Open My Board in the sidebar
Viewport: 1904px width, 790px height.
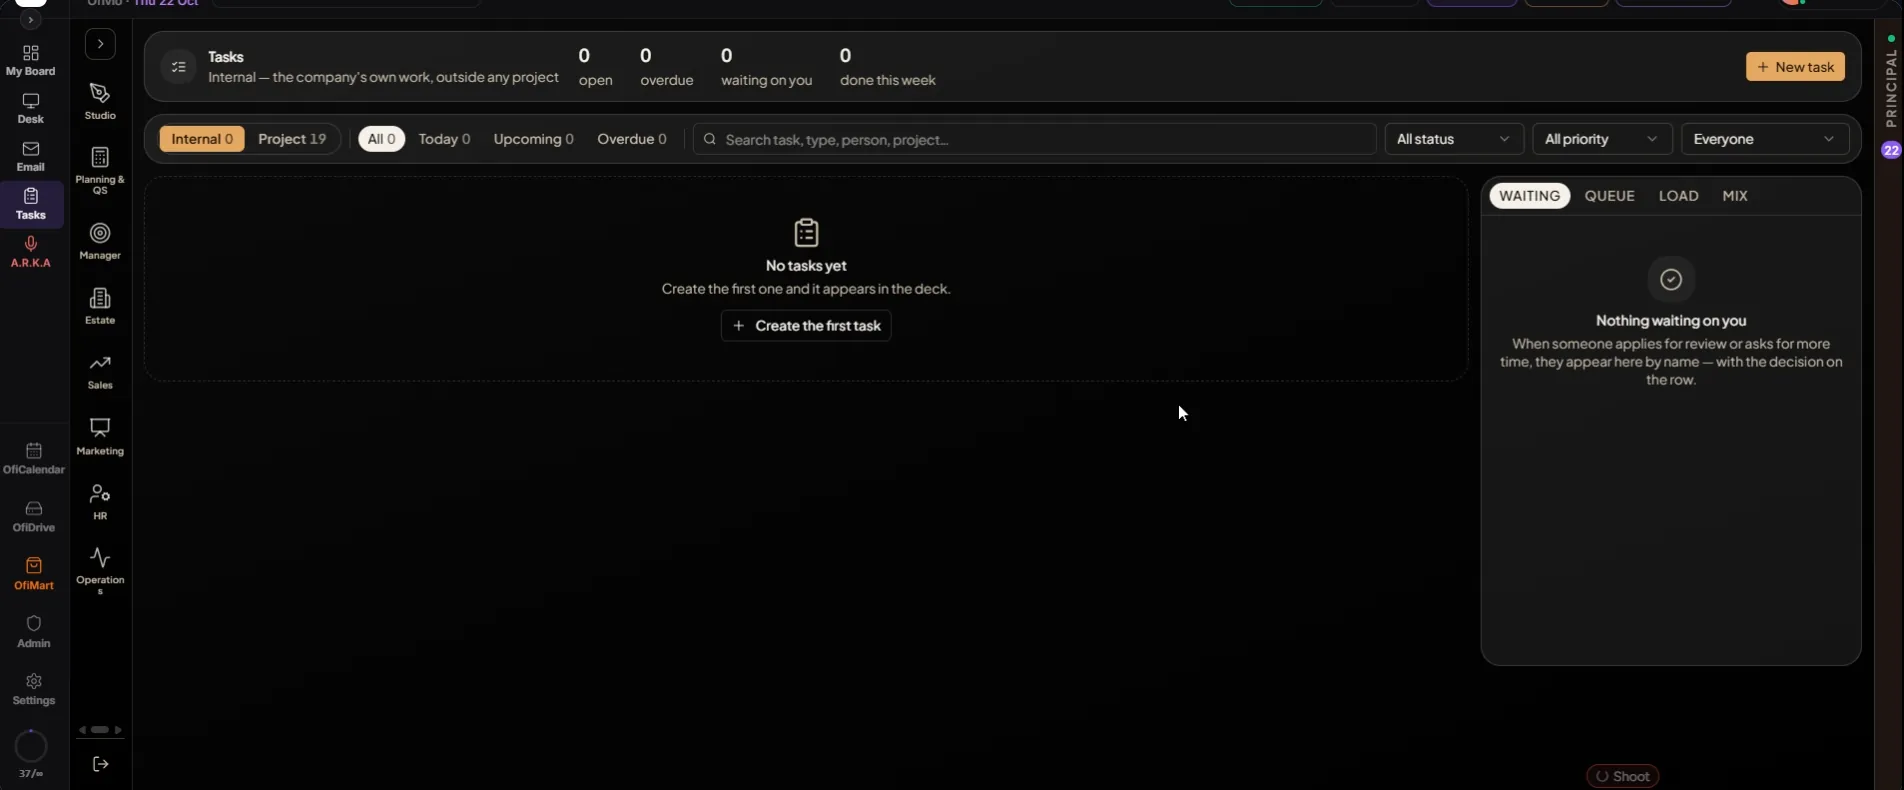click(x=31, y=60)
